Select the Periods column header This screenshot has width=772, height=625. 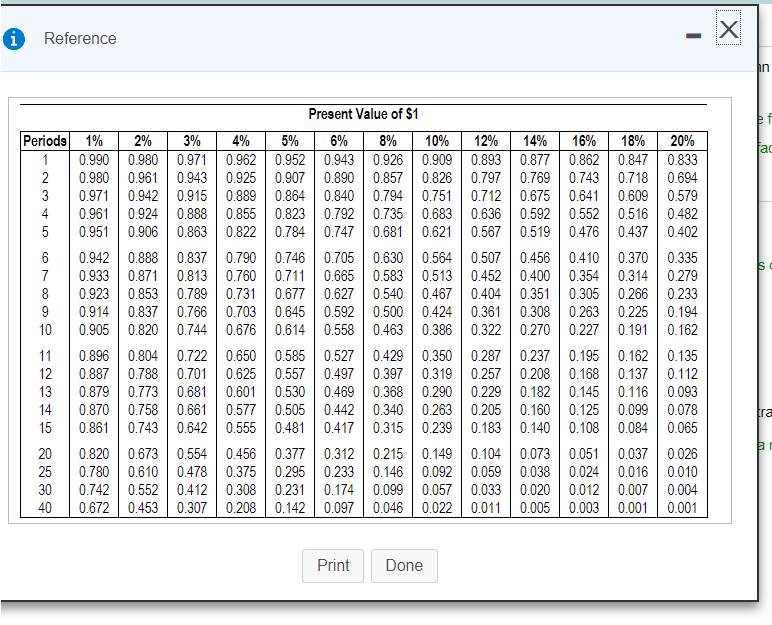[x=45, y=141]
